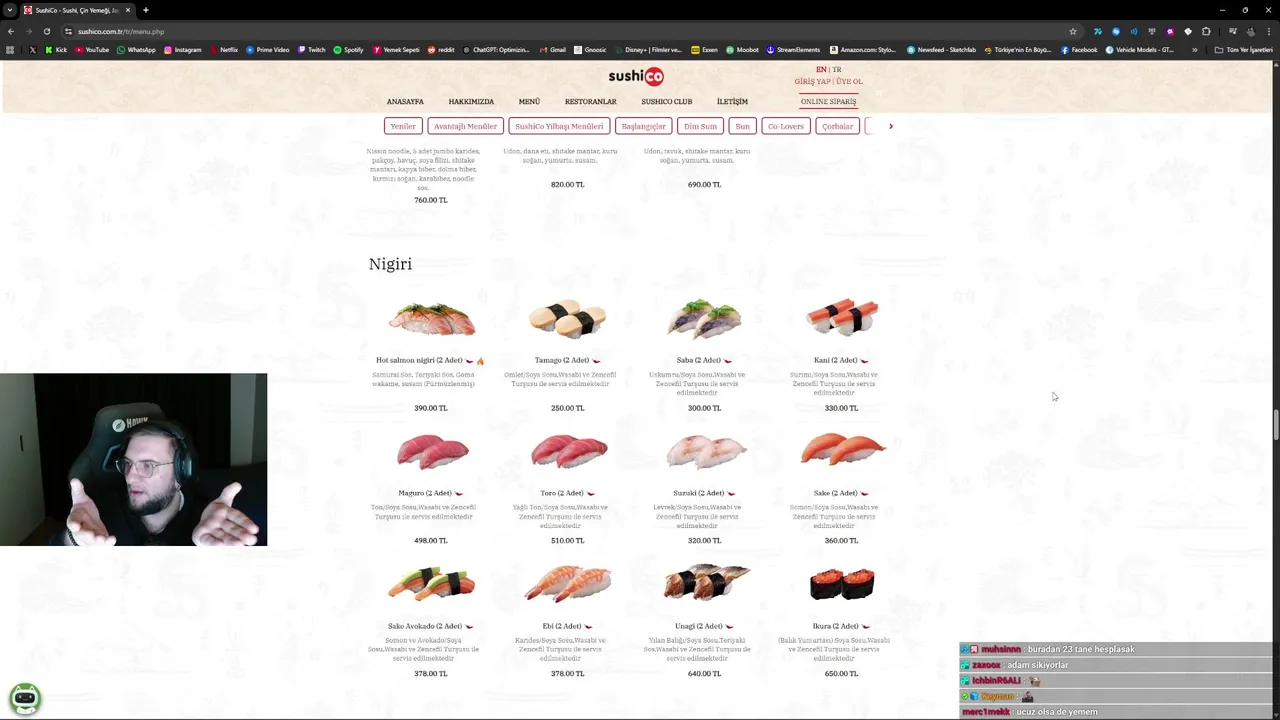Viewport: 1280px width, 720px height.
Task: Open the Netflix bookmark
Action: (x=223, y=50)
